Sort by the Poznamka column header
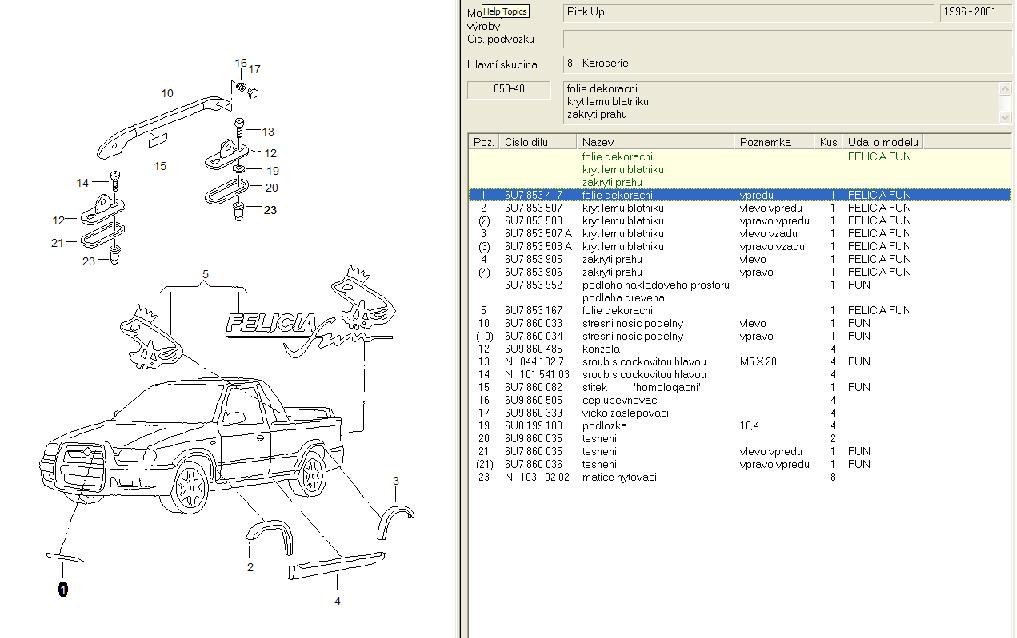 click(x=774, y=142)
